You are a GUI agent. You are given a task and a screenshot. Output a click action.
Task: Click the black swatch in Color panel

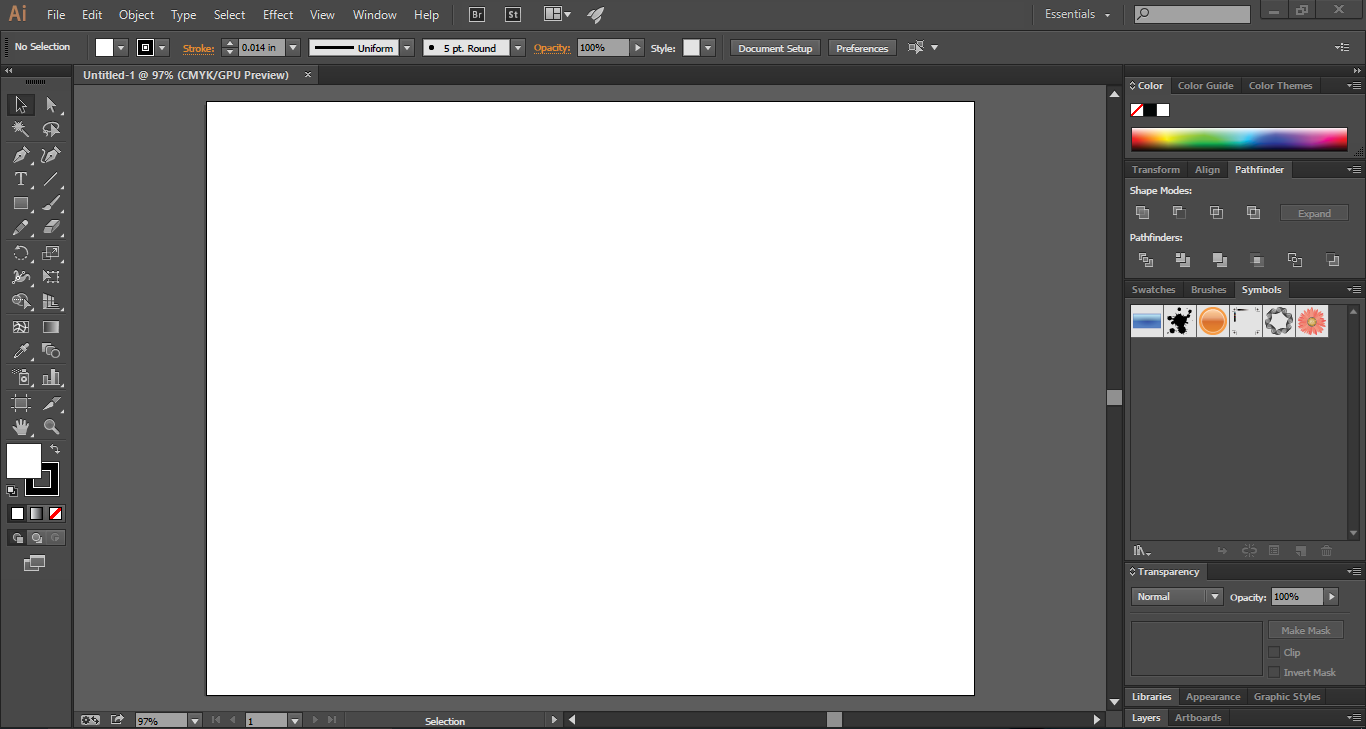(x=1150, y=110)
